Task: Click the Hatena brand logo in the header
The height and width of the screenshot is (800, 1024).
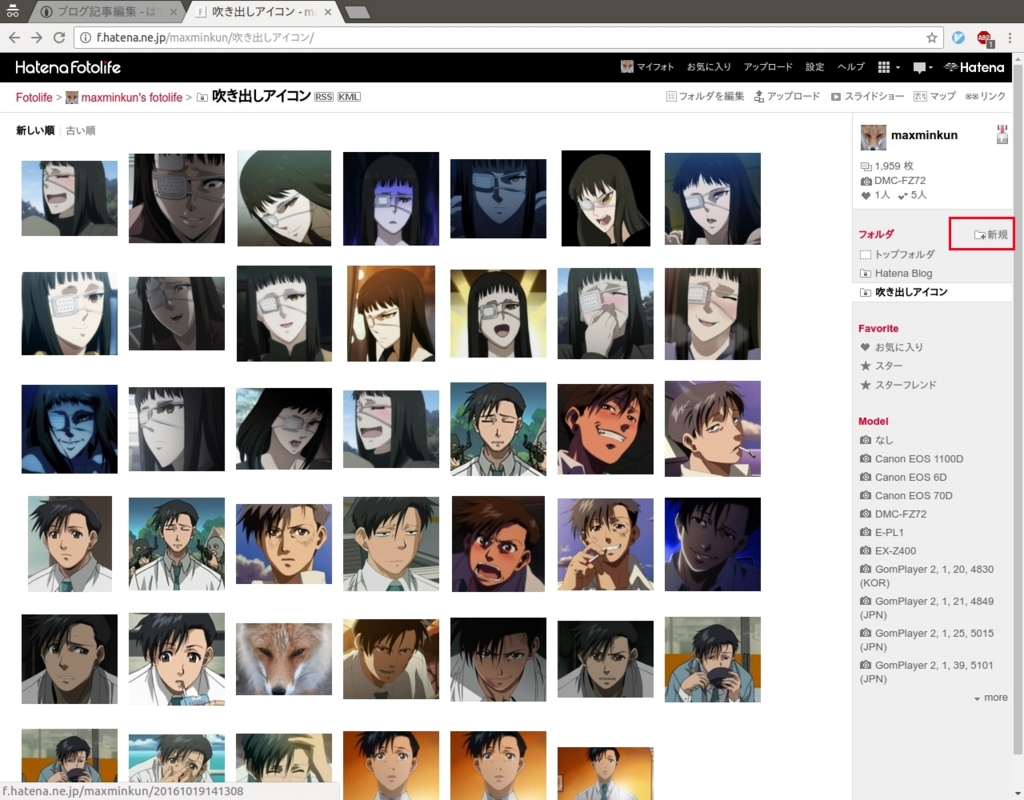Action: pos(974,67)
